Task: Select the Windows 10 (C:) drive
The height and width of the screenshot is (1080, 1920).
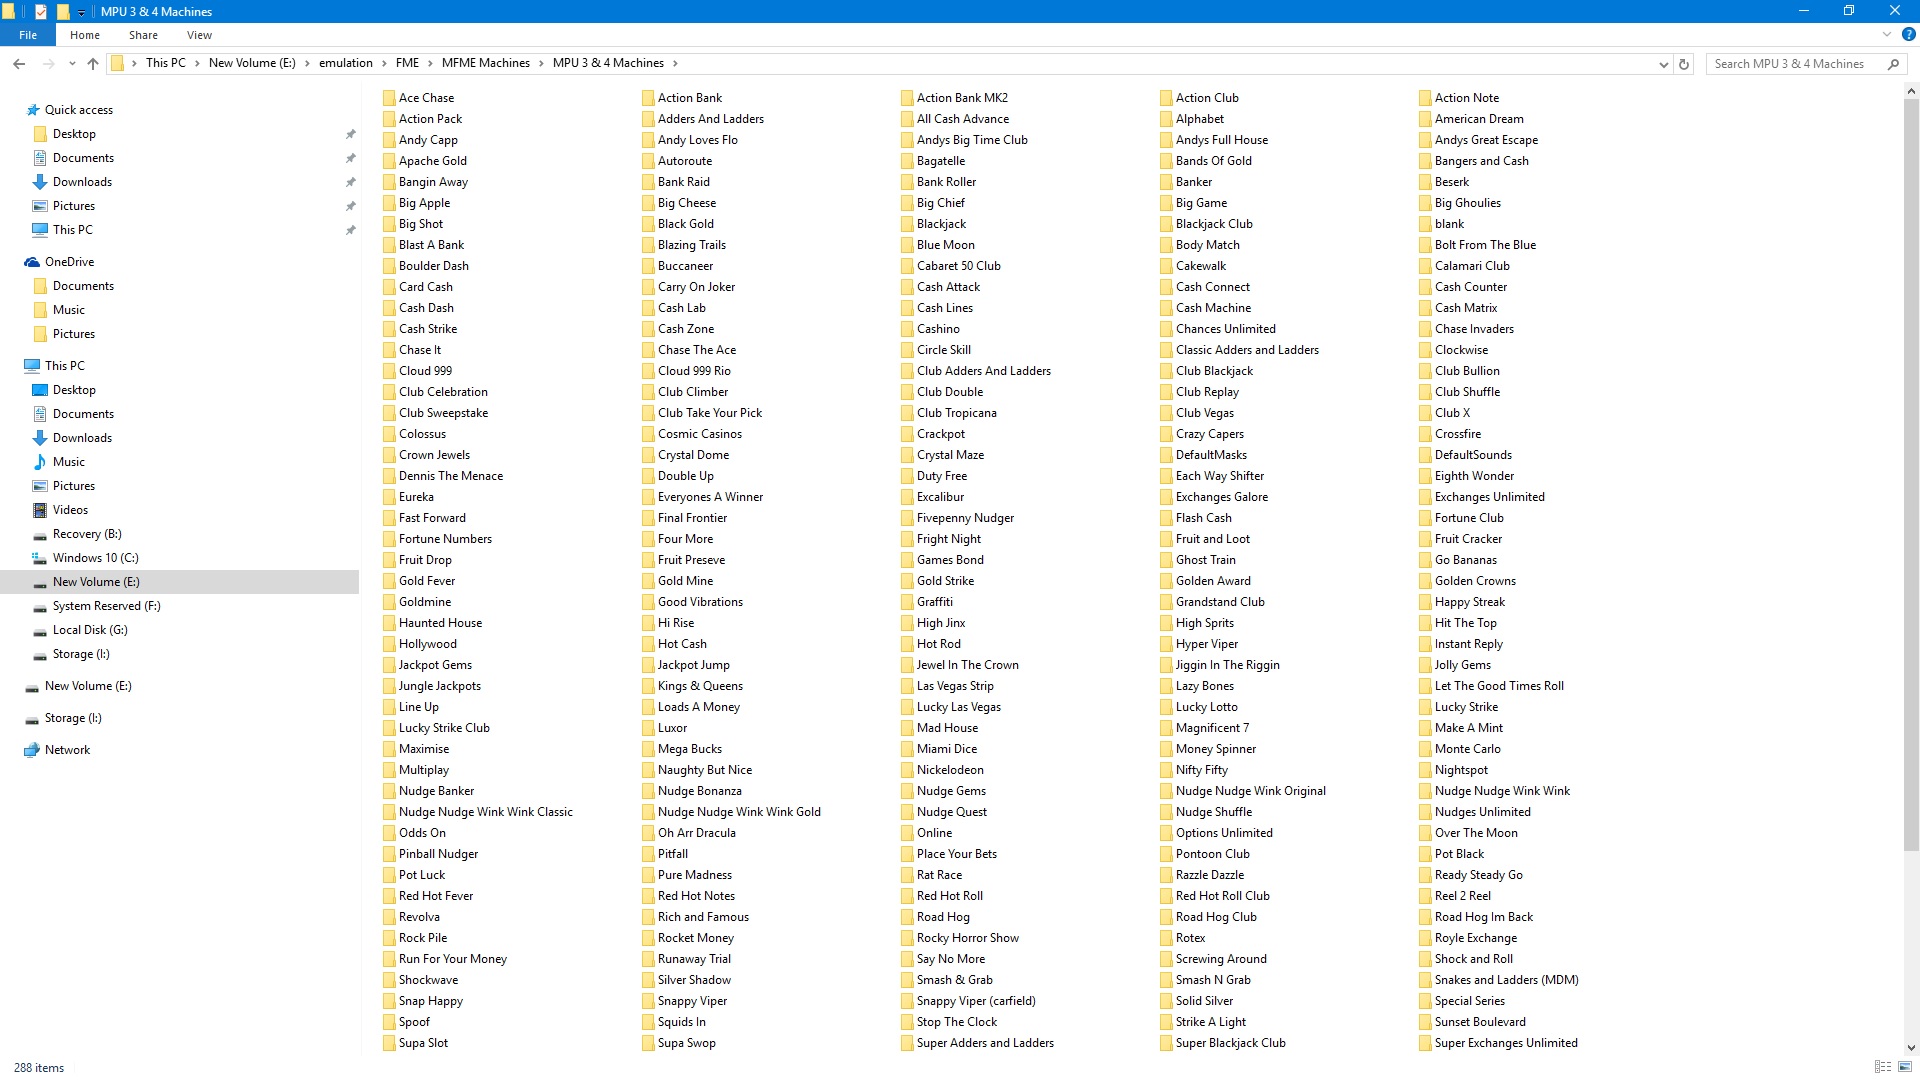Action: [x=95, y=558]
